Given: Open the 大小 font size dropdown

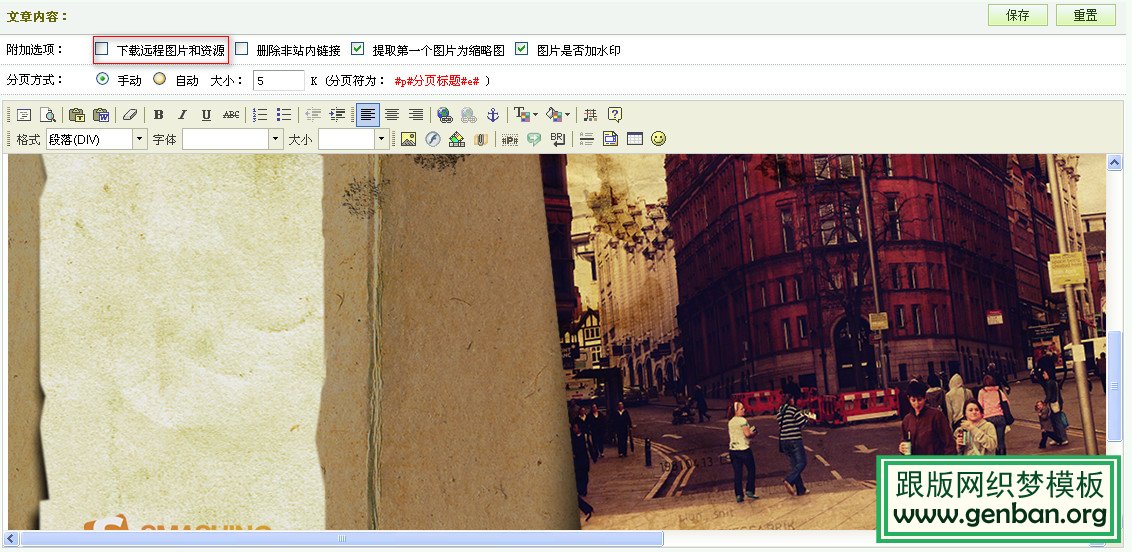Looking at the screenshot, I should (x=381, y=140).
